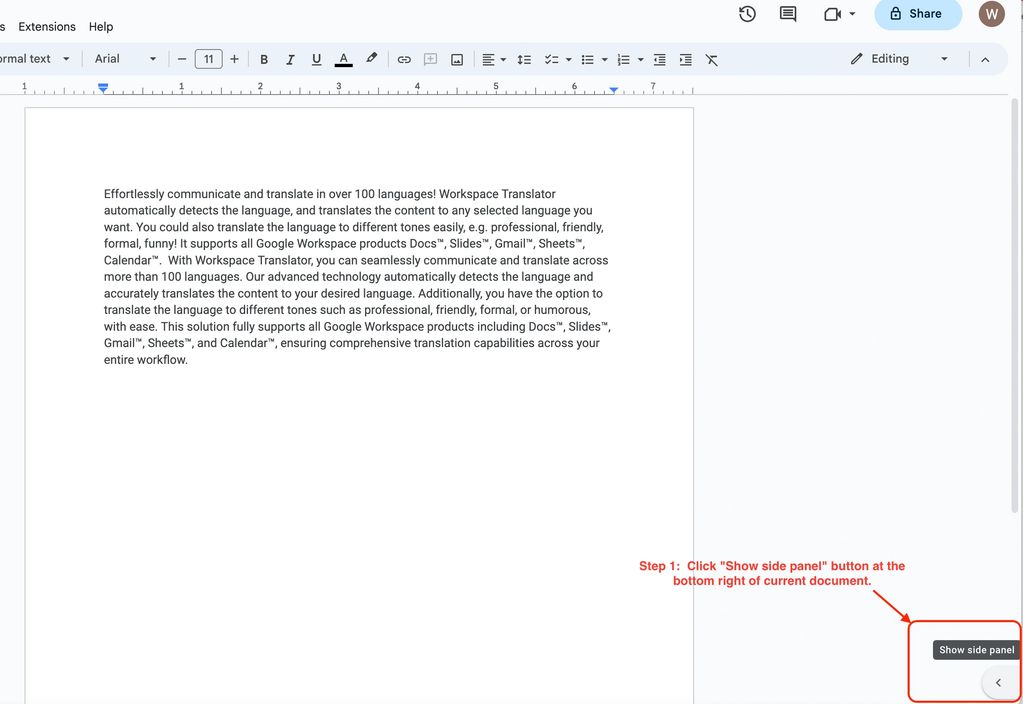
Task: Click the words 'entire workflow.' in document
Action: click(145, 360)
